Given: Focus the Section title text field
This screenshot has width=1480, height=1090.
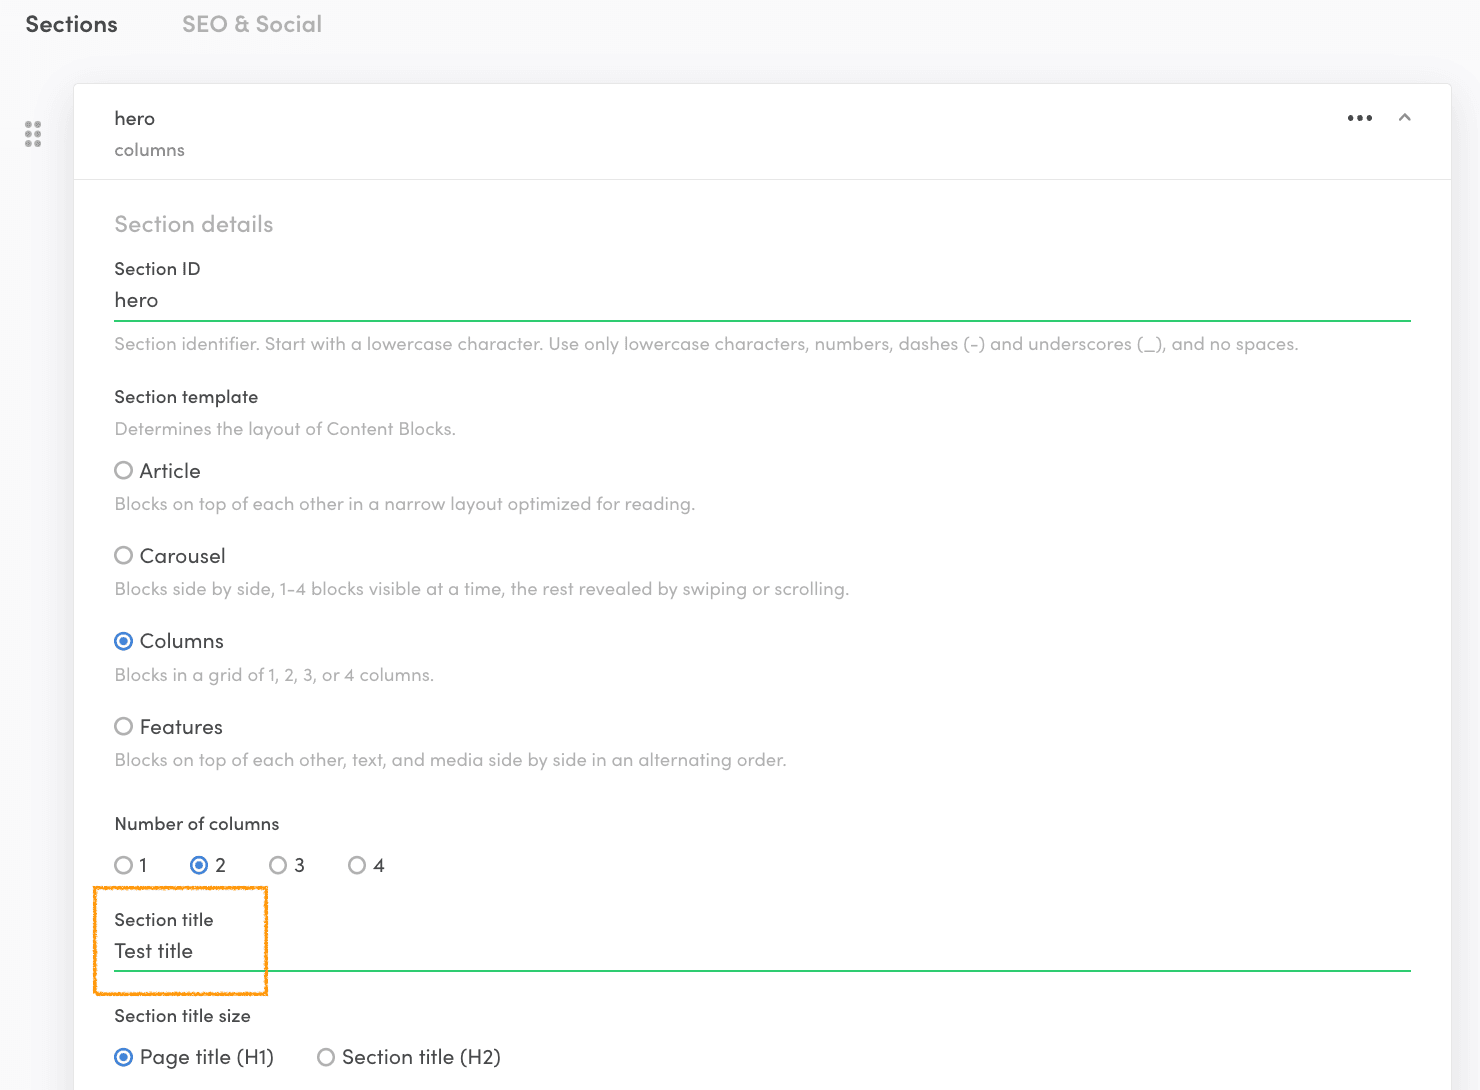Looking at the screenshot, I should click(760, 951).
